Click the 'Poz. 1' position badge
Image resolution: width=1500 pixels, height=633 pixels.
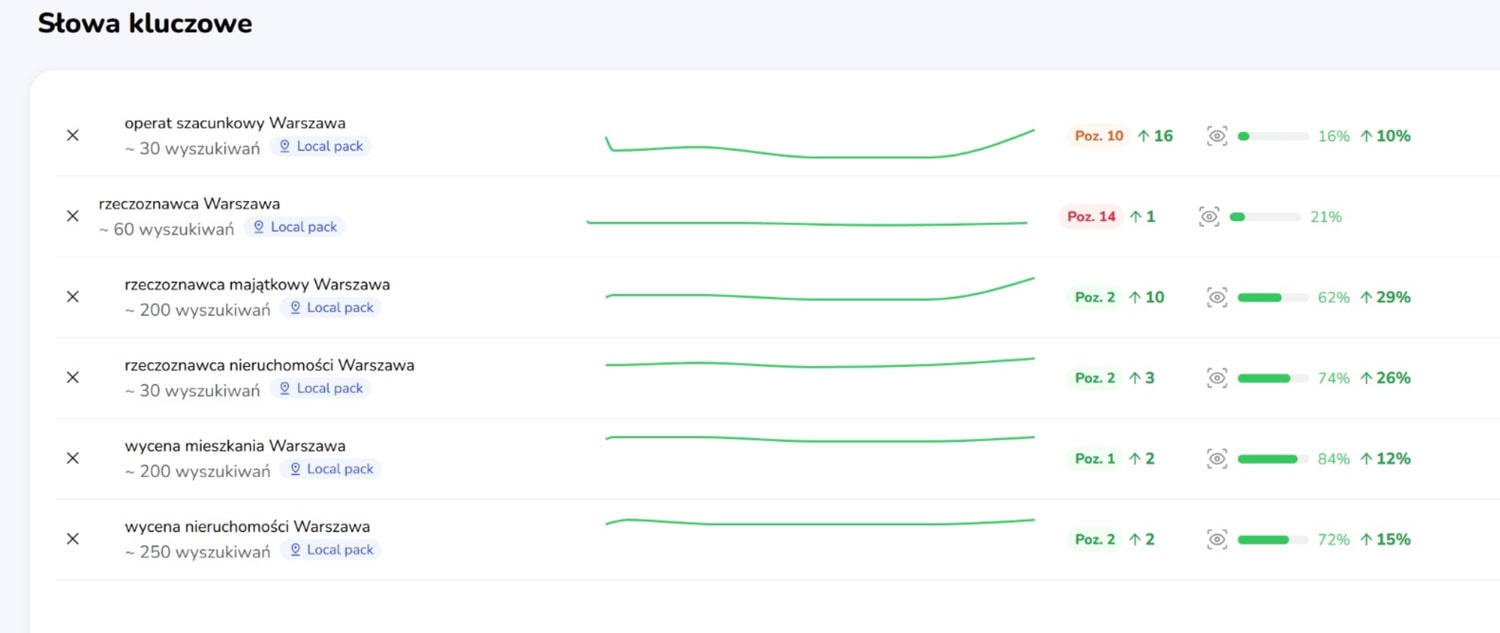coord(1095,459)
